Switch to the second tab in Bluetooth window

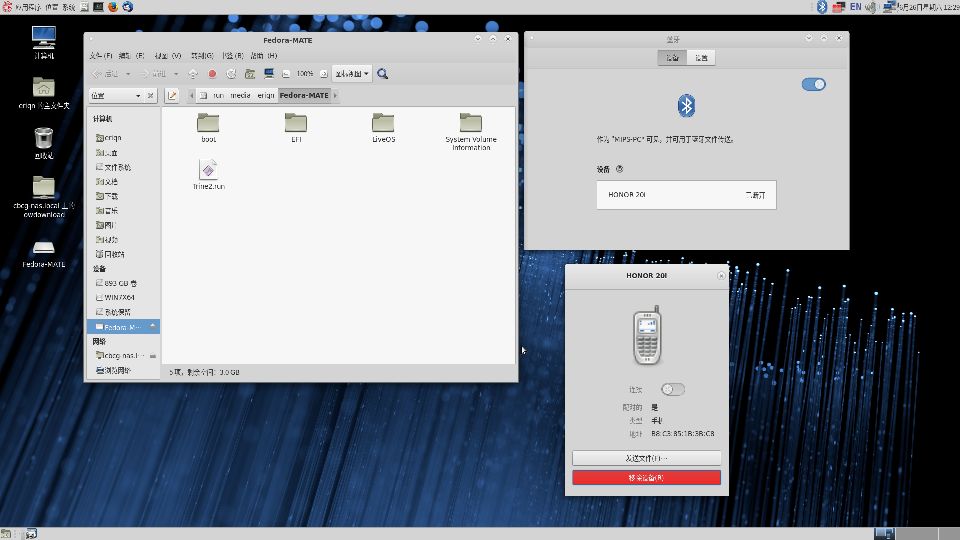(701, 58)
